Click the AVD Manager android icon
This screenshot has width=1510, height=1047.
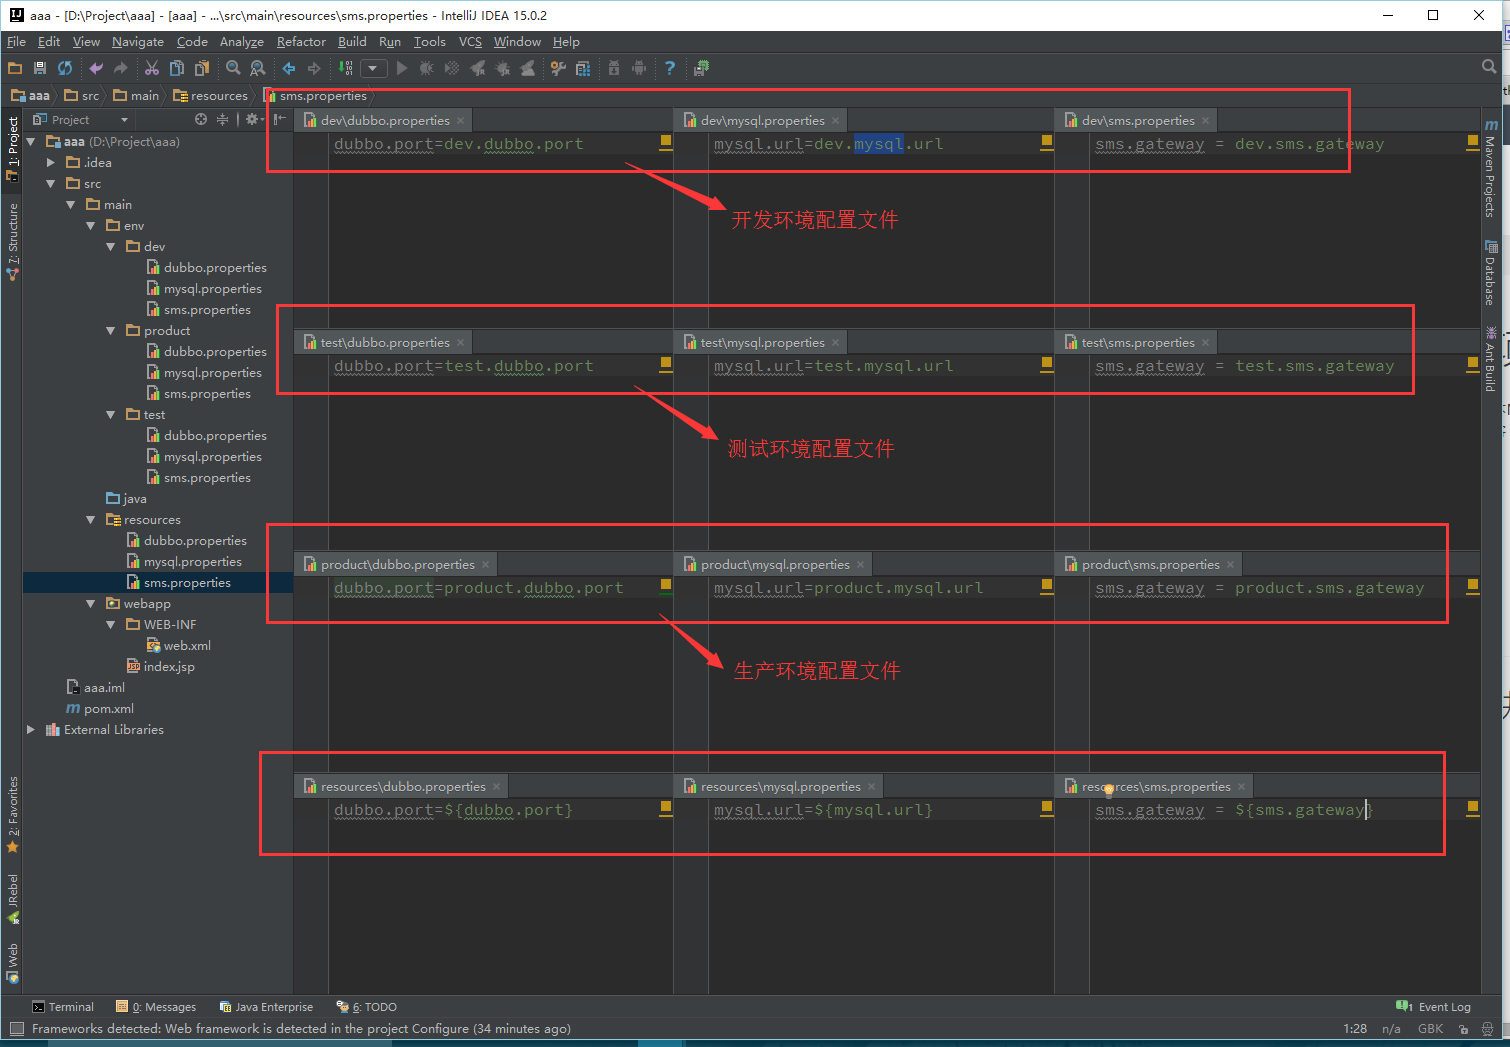639,68
